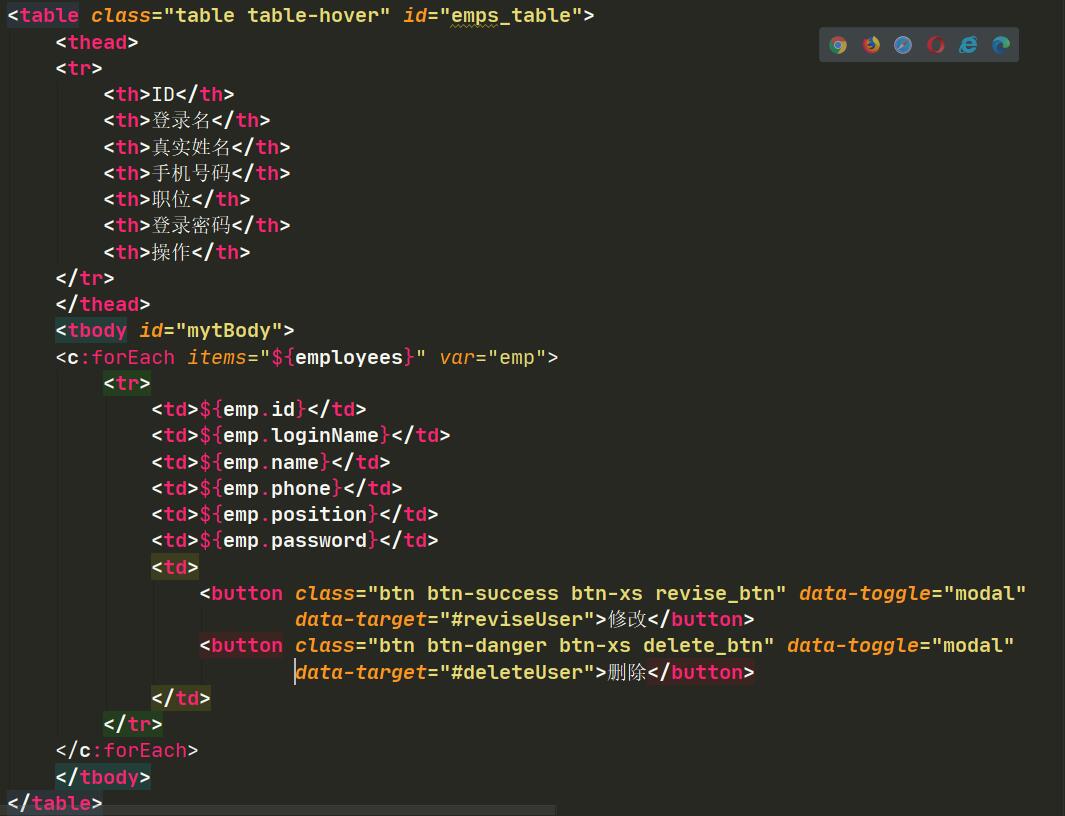This screenshot has width=1065, height=816.
Task: Click the 手机号码 header text
Action: coord(191,173)
